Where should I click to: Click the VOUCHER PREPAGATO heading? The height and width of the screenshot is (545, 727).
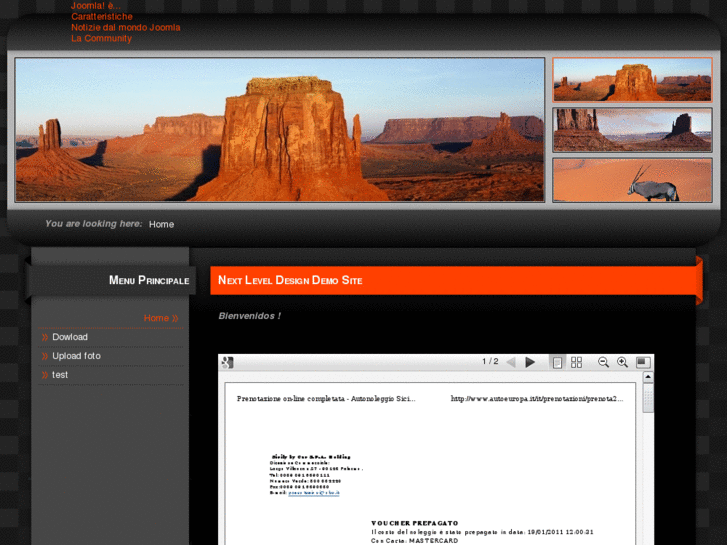pyautogui.click(x=415, y=523)
